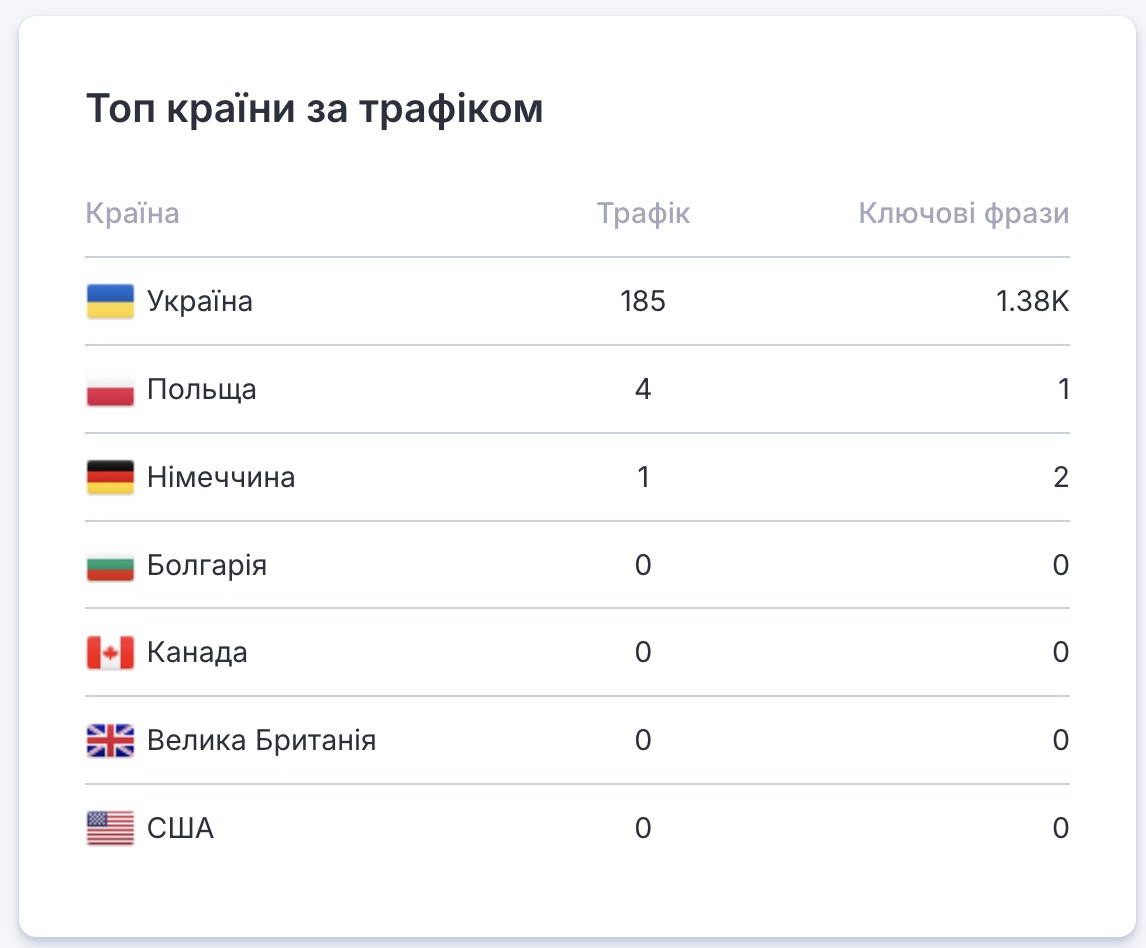Click Ukraine's key phrases value 1.38K
The height and width of the screenshot is (948, 1146).
1033,301
